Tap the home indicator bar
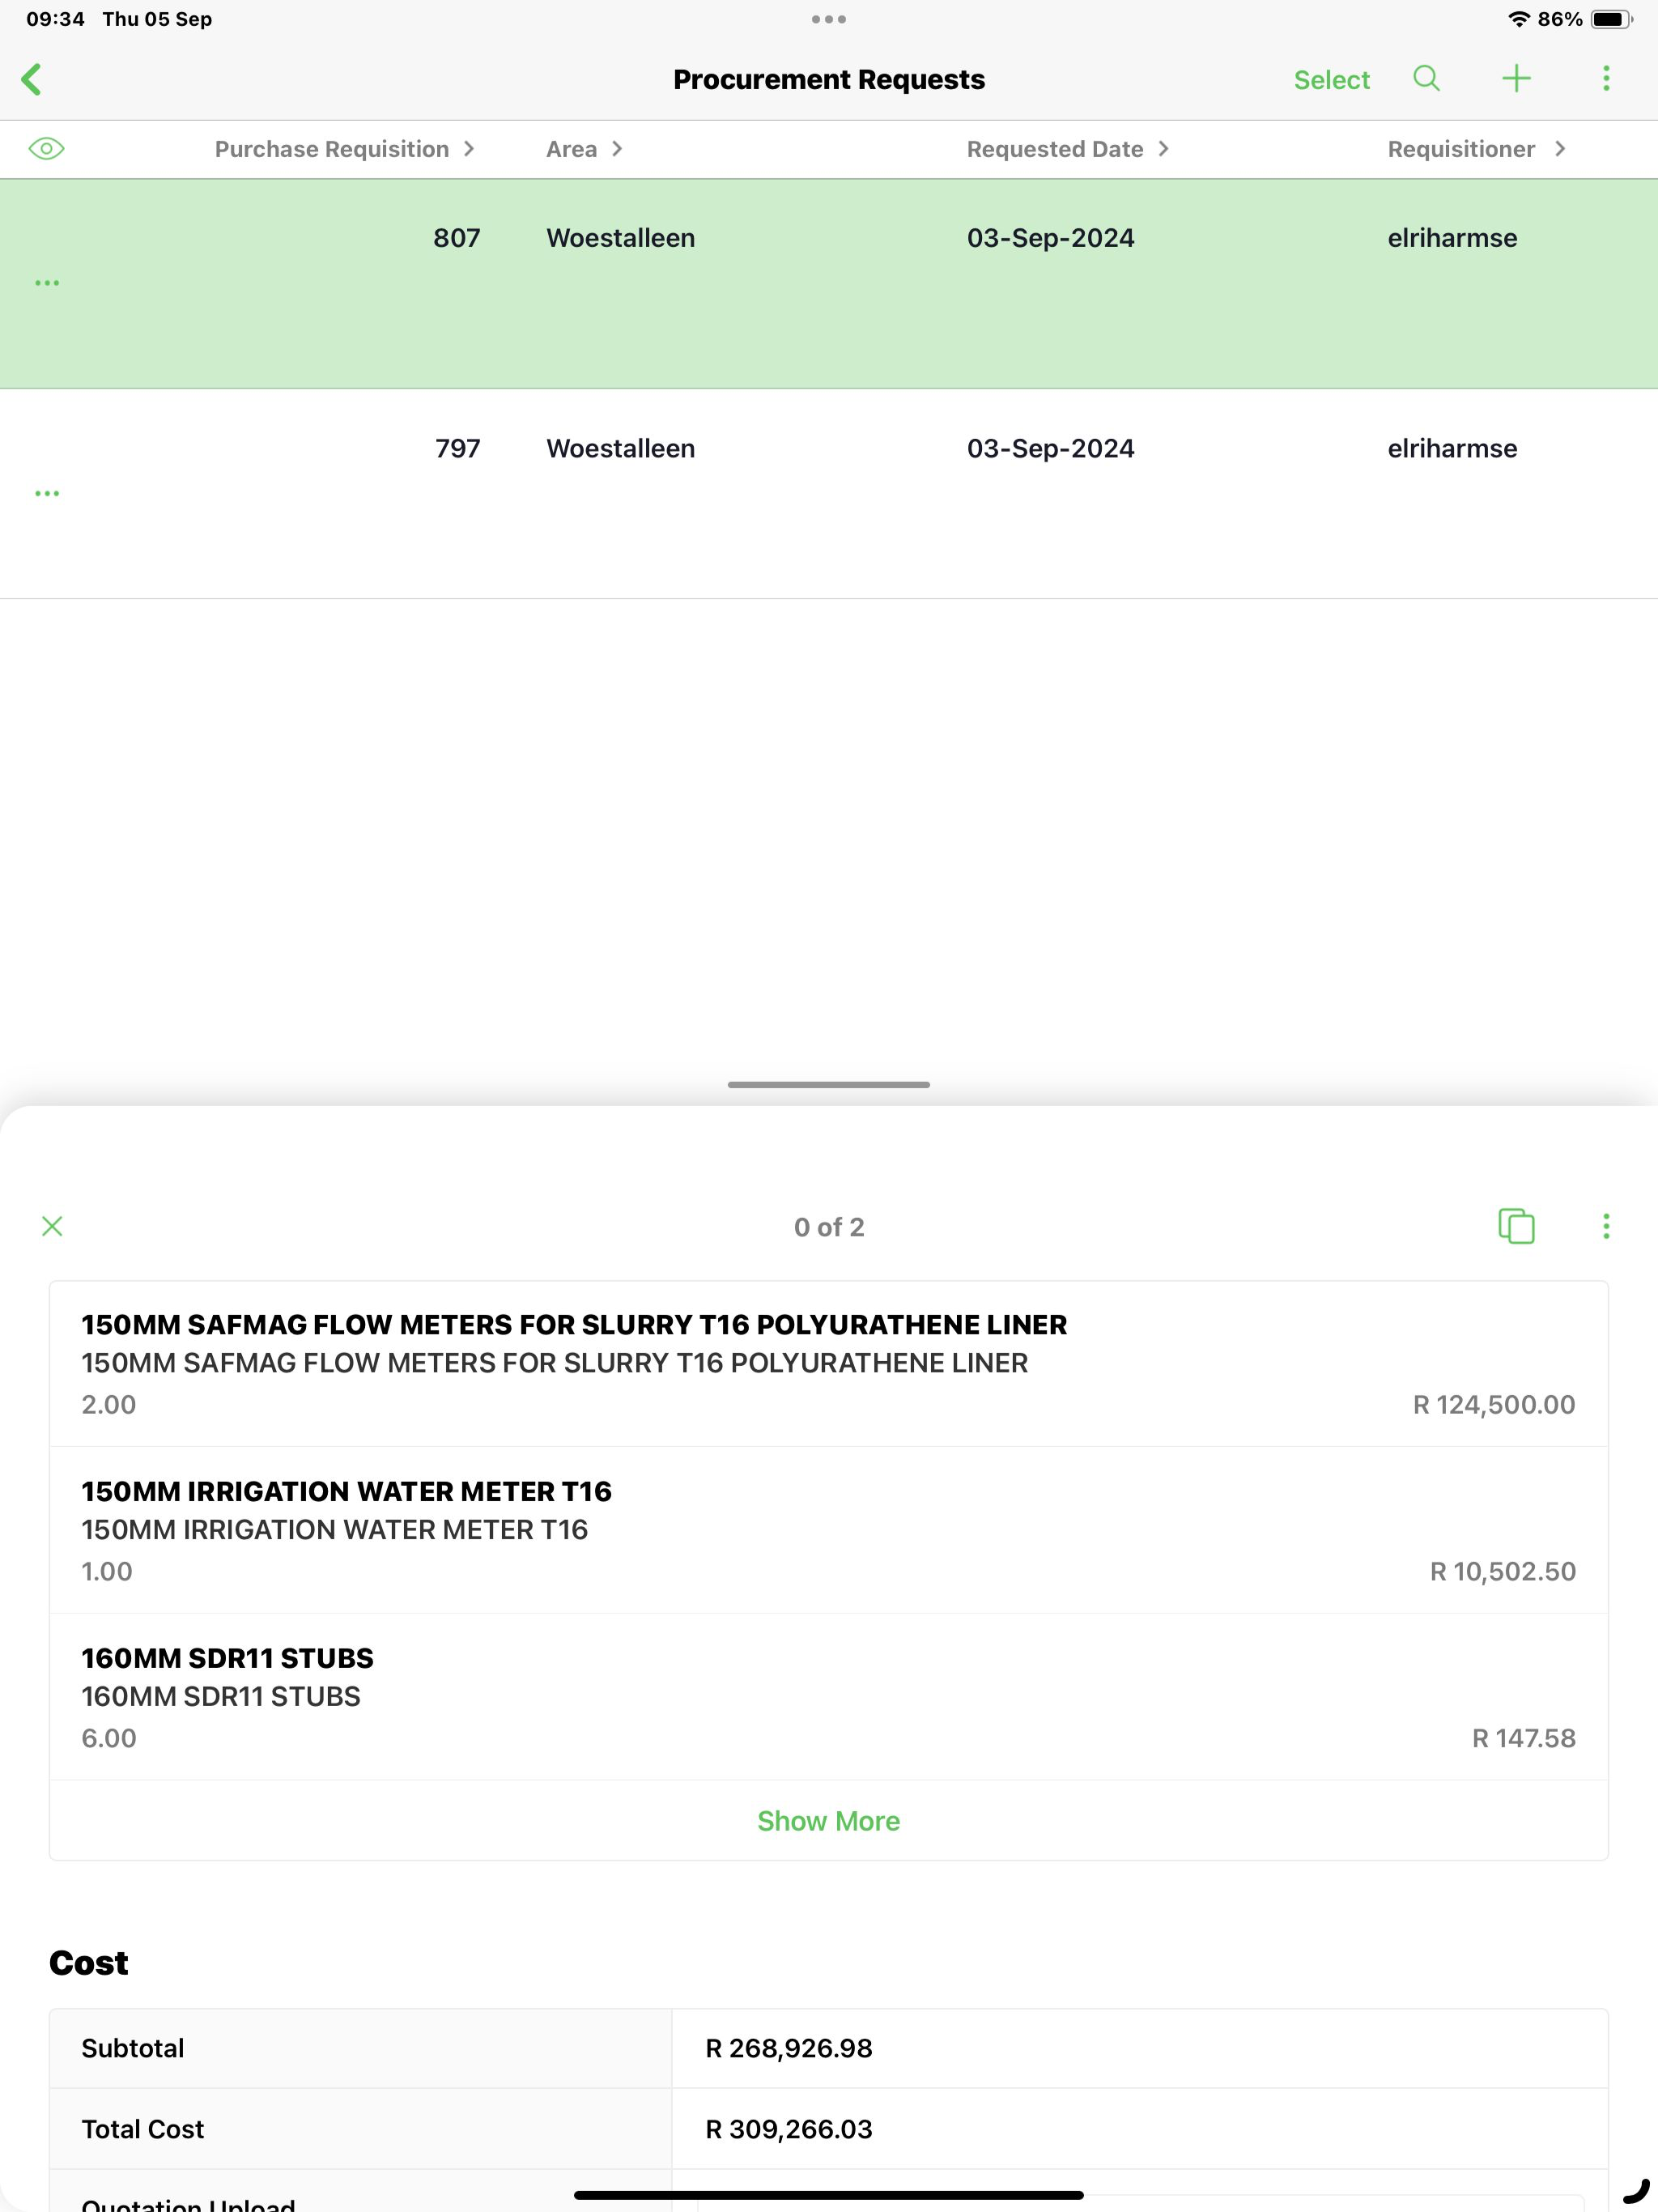 point(829,2195)
